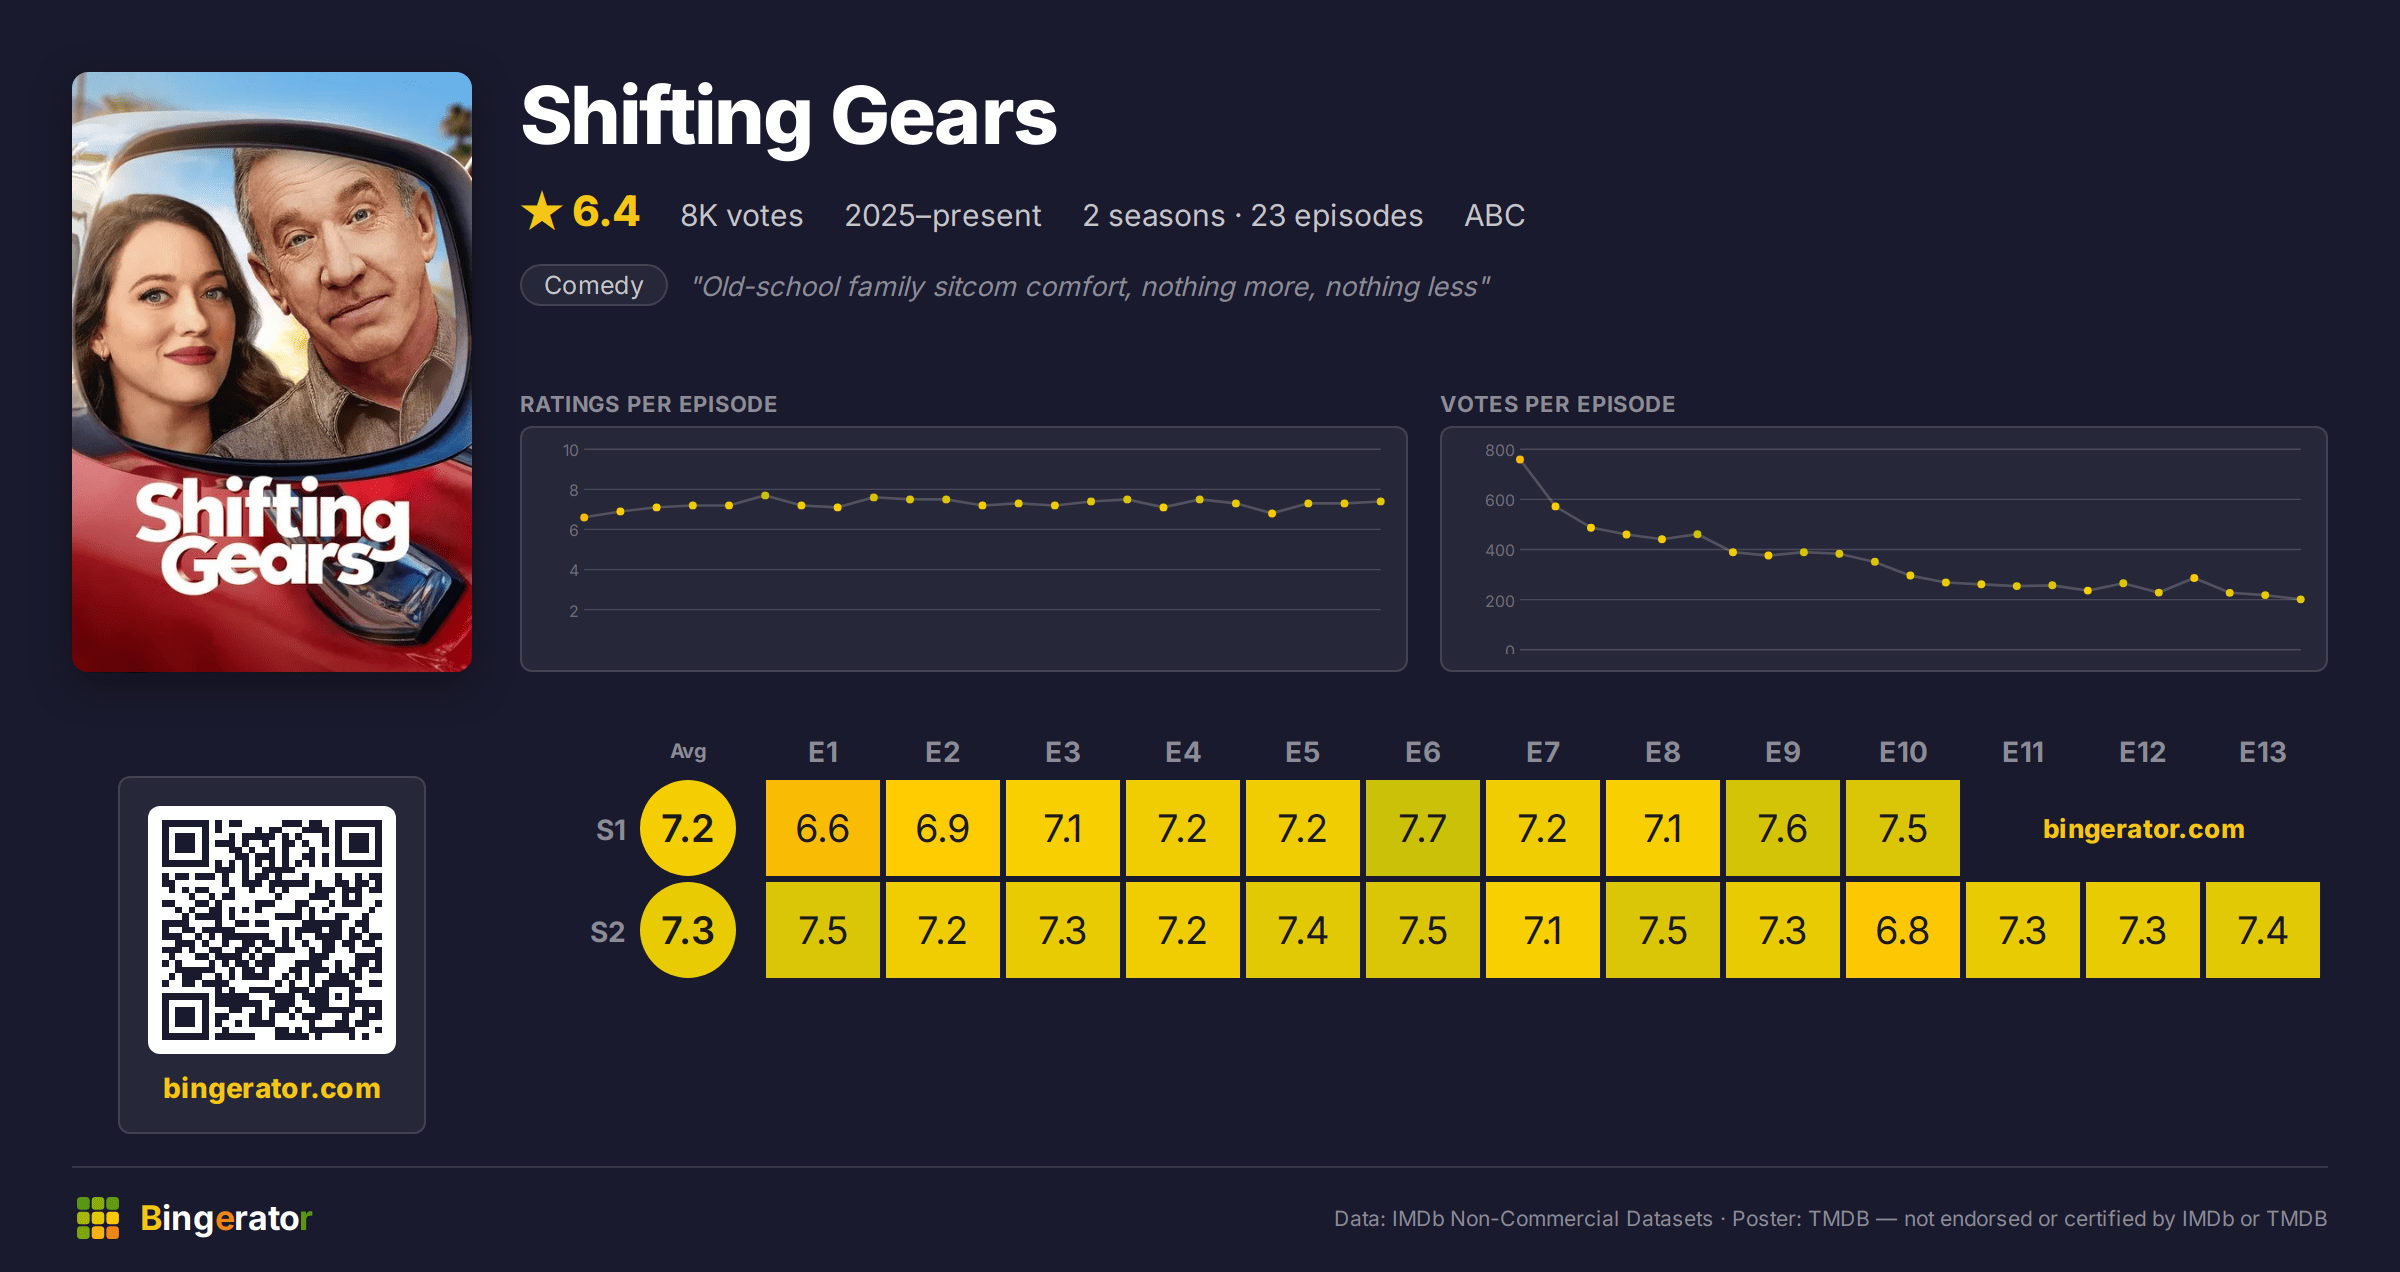Image resolution: width=2400 pixels, height=1272 pixels.
Task: Select S2 E13 rating cell 7.4
Action: pyautogui.click(x=2263, y=930)
